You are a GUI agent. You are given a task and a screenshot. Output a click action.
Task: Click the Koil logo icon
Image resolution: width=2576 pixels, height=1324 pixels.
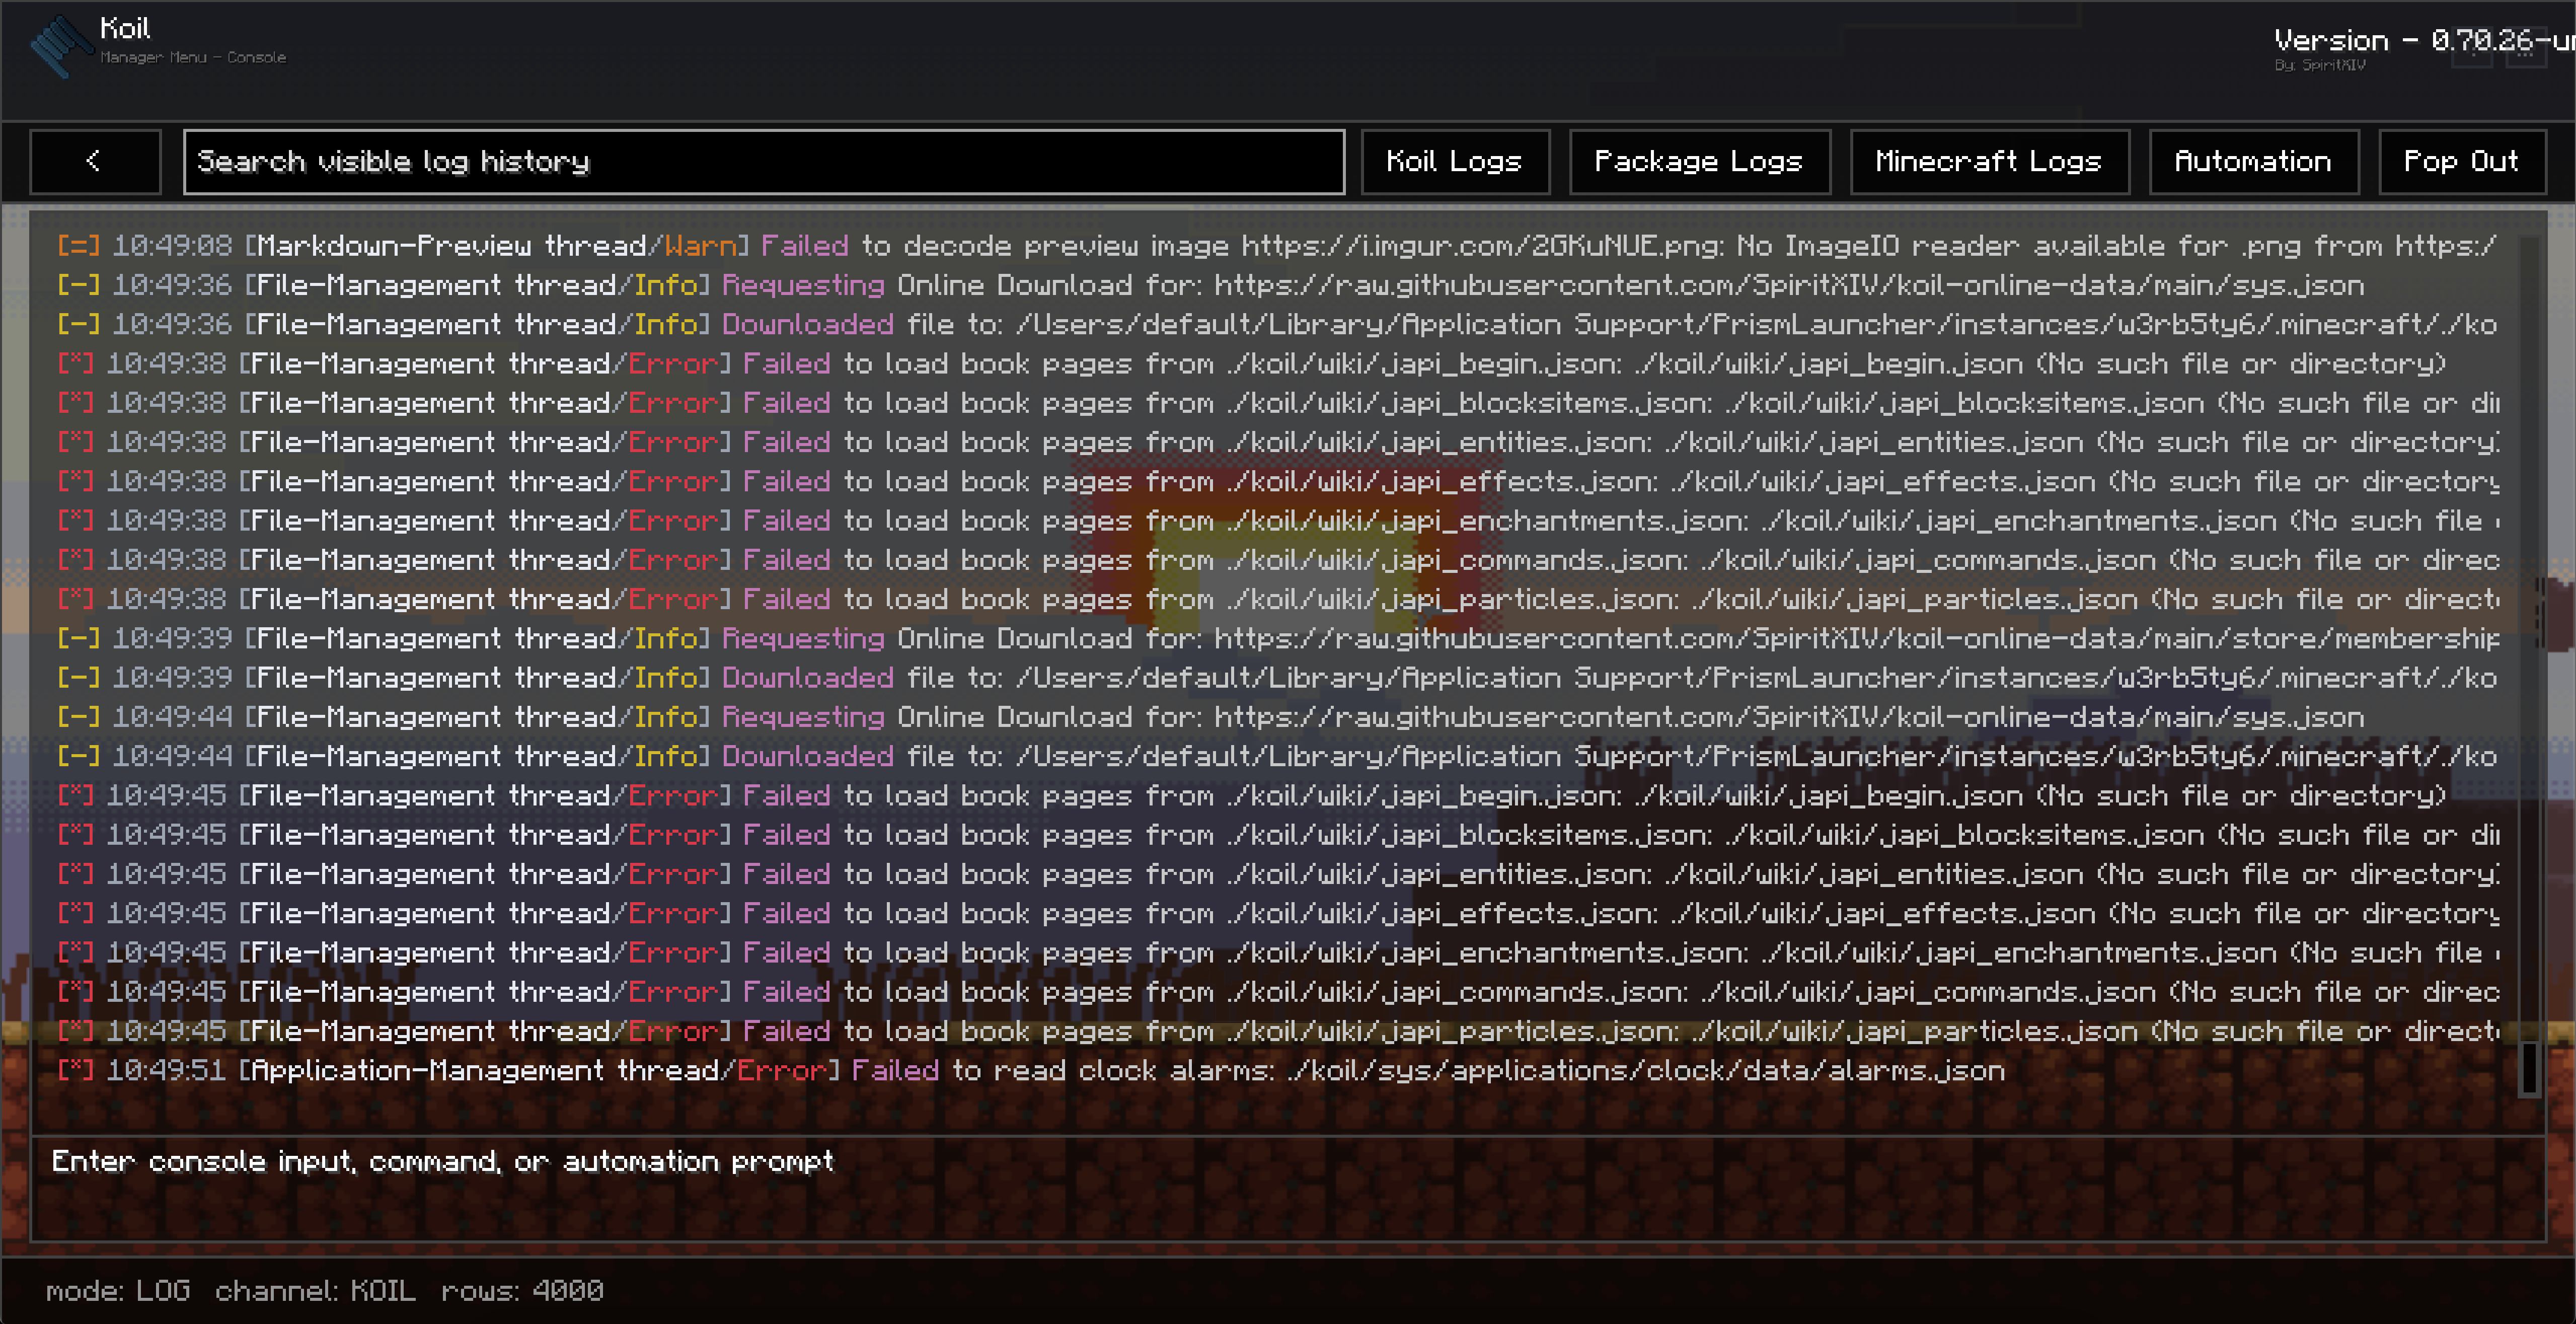coord(62,46)
